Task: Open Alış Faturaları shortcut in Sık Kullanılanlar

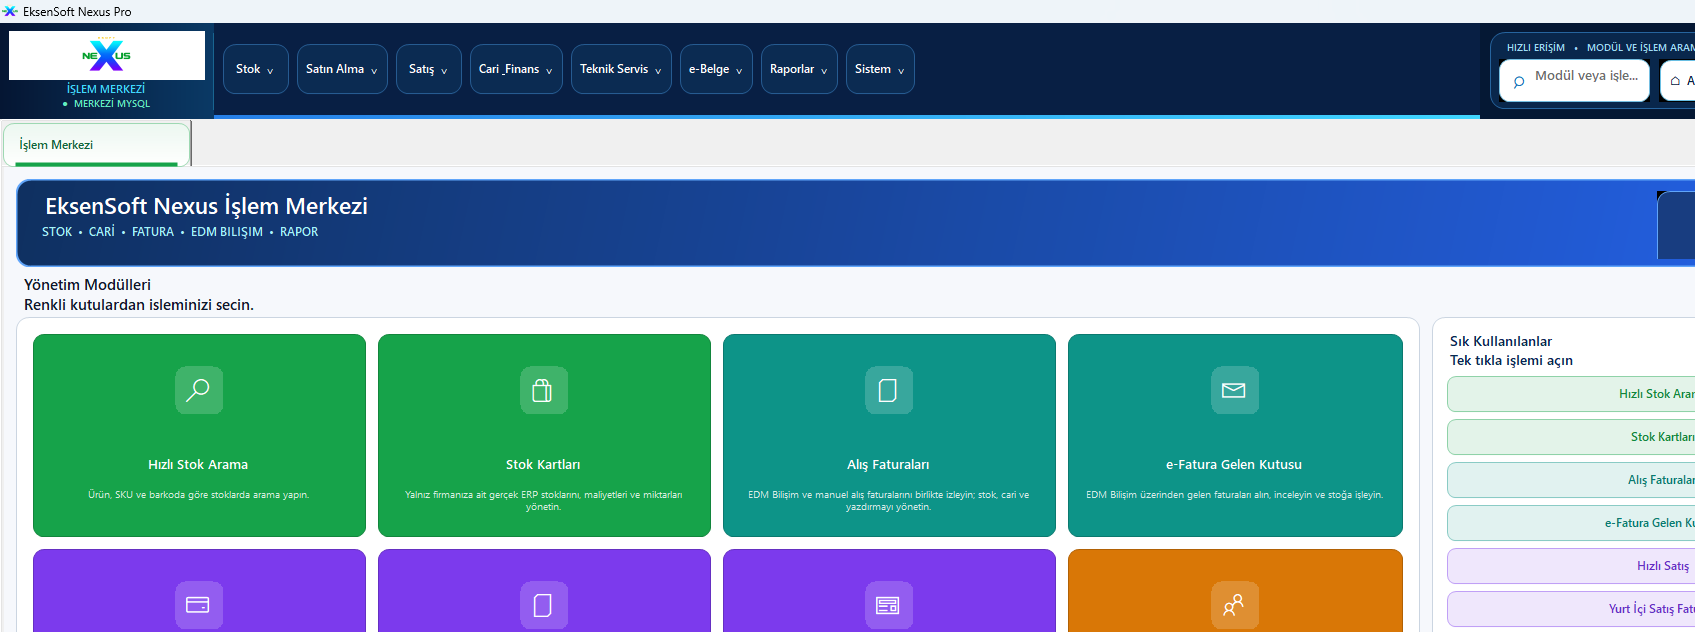Action: click(x=1571, y=480)
